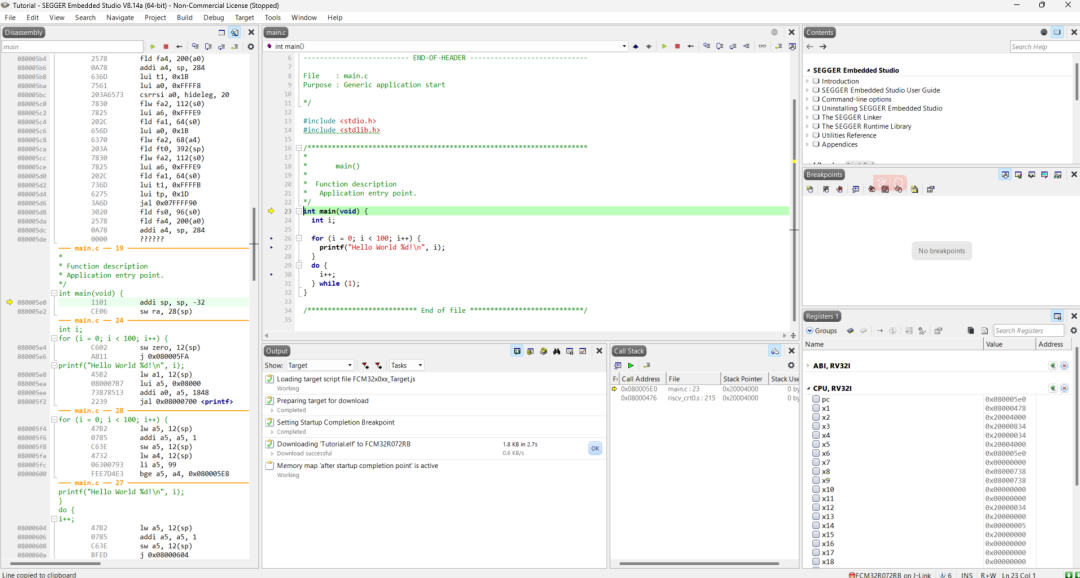Click the back arrow in Contents panel
Image resolution: width=1080 pixels, height=578 pixels.
811,47
